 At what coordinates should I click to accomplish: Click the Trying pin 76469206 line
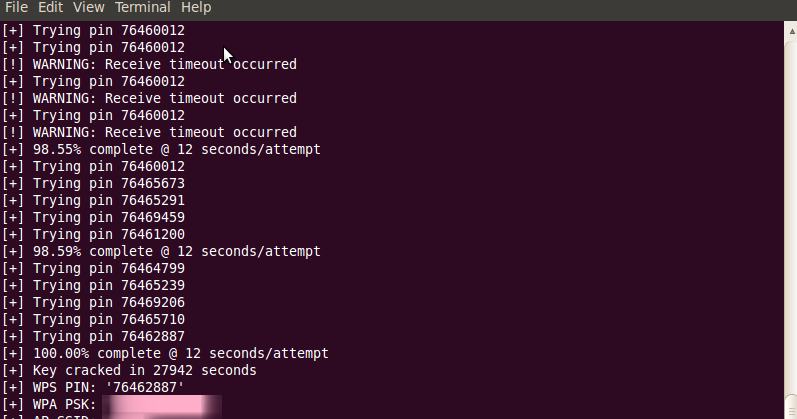(x=94, y=303)
